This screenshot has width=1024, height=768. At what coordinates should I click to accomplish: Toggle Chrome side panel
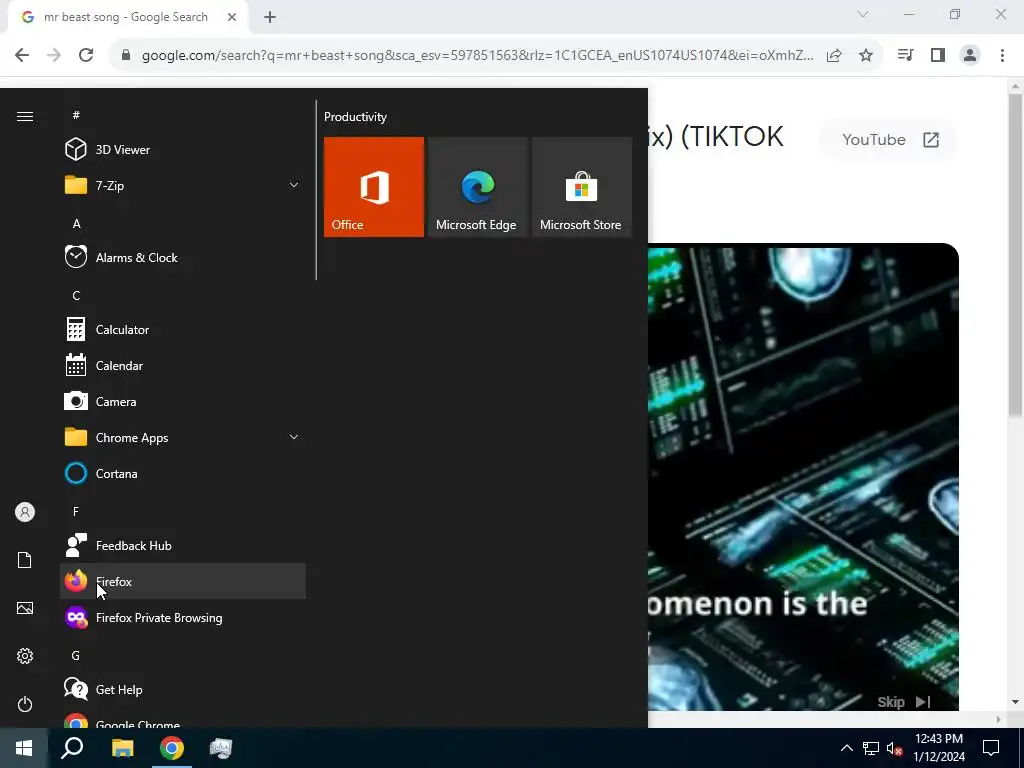point(938,55)
